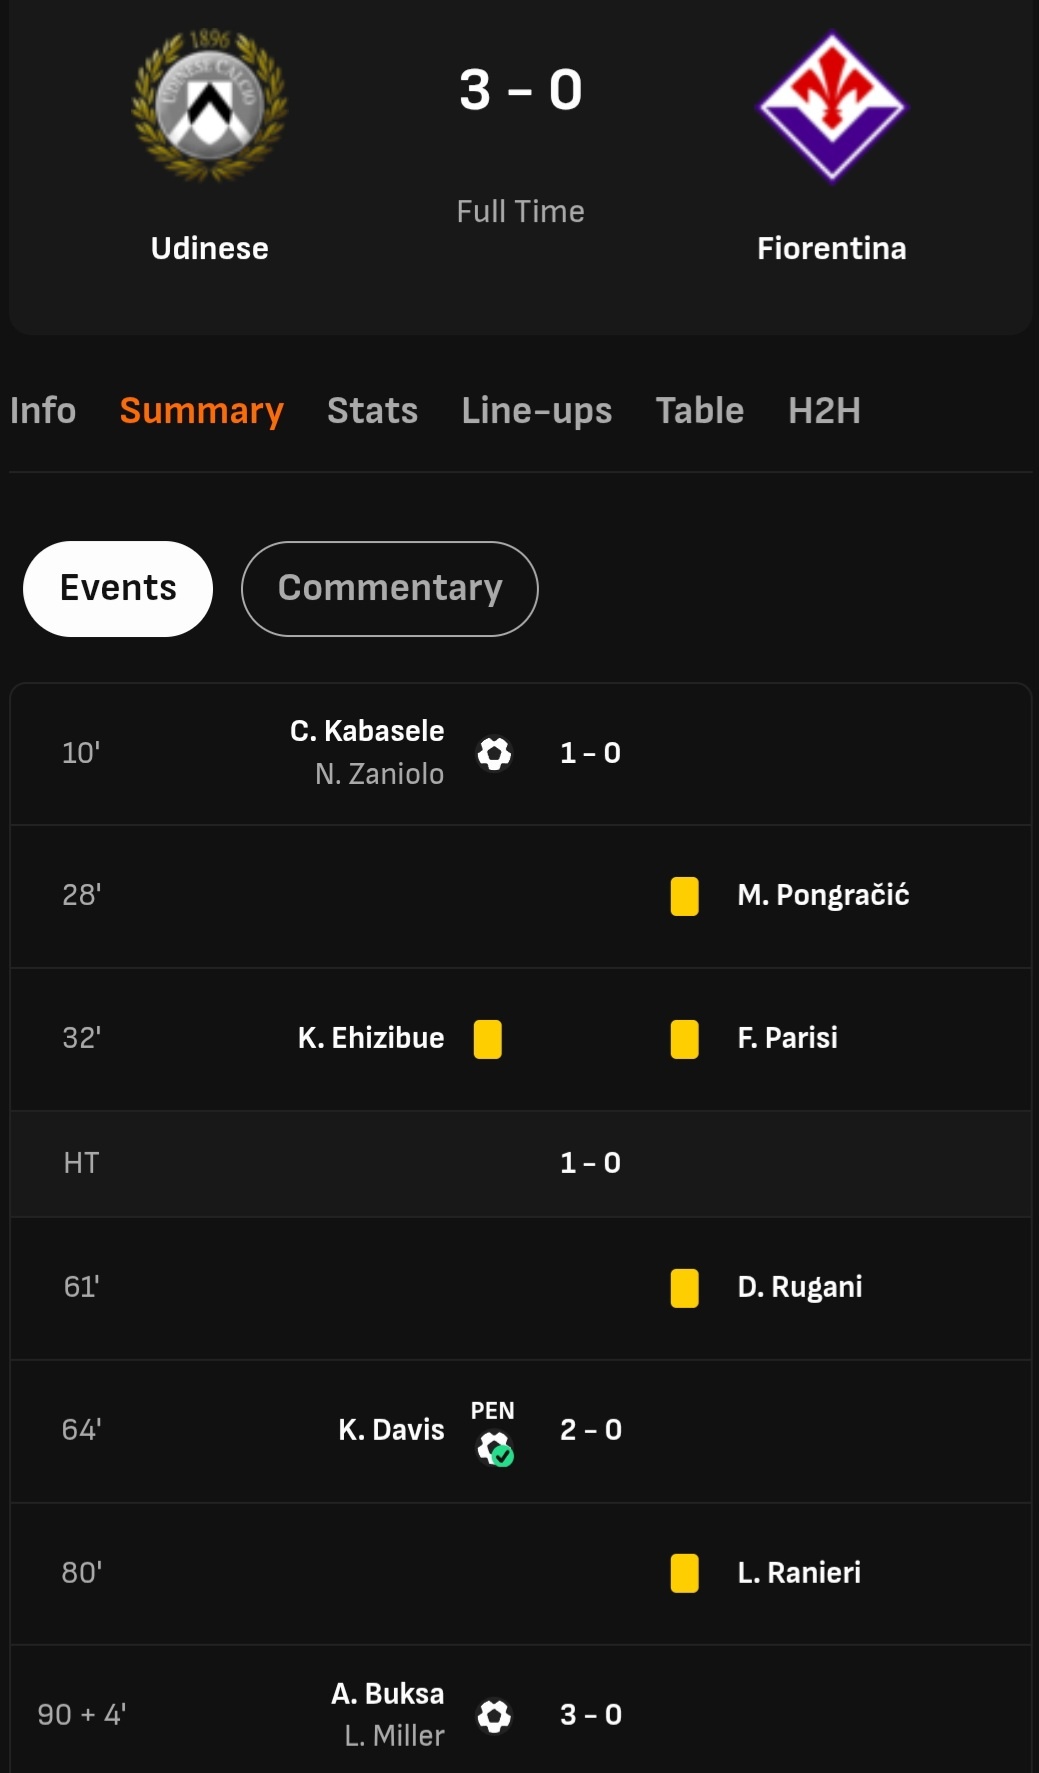
Task: Click goal ball icon beside C. Kabasele
Action: coord(494,753)
